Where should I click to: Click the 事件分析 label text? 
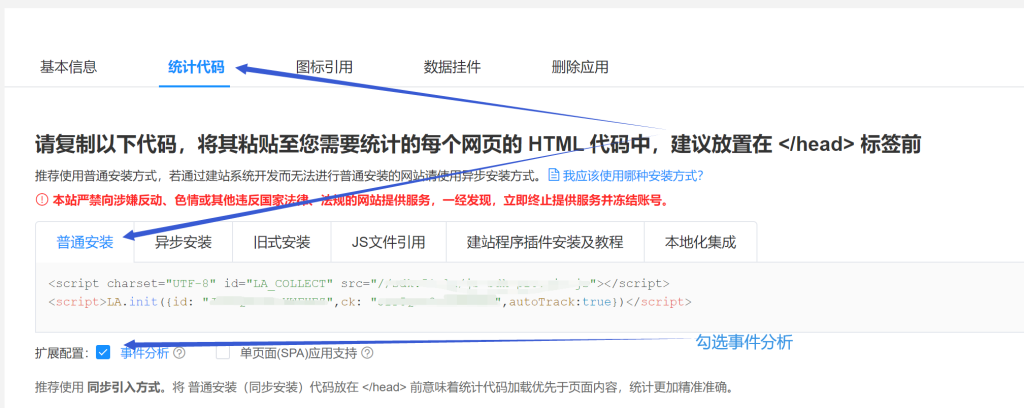[144, 353]
